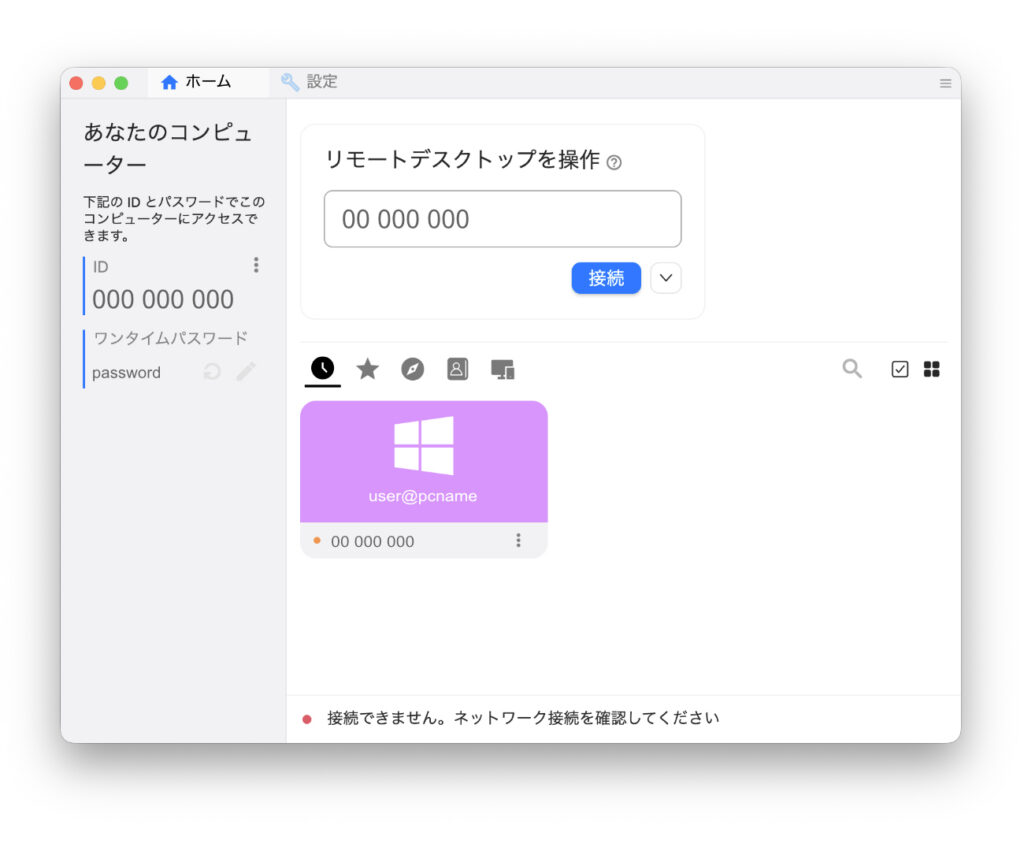1024x851 pixels.
Task: Click the help icon beside リモートデスクトップを操作
Action: [x=614, y=162]
